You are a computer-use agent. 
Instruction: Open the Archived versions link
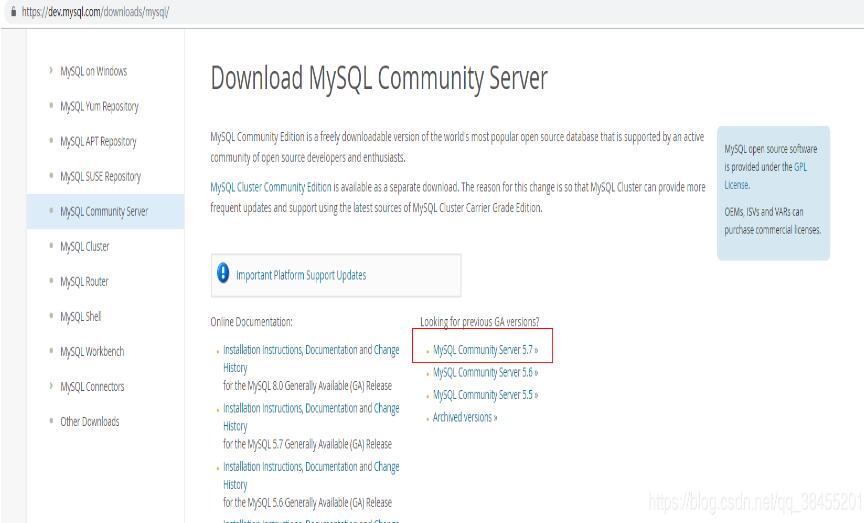pyautogui.click(x=464, y=417)
